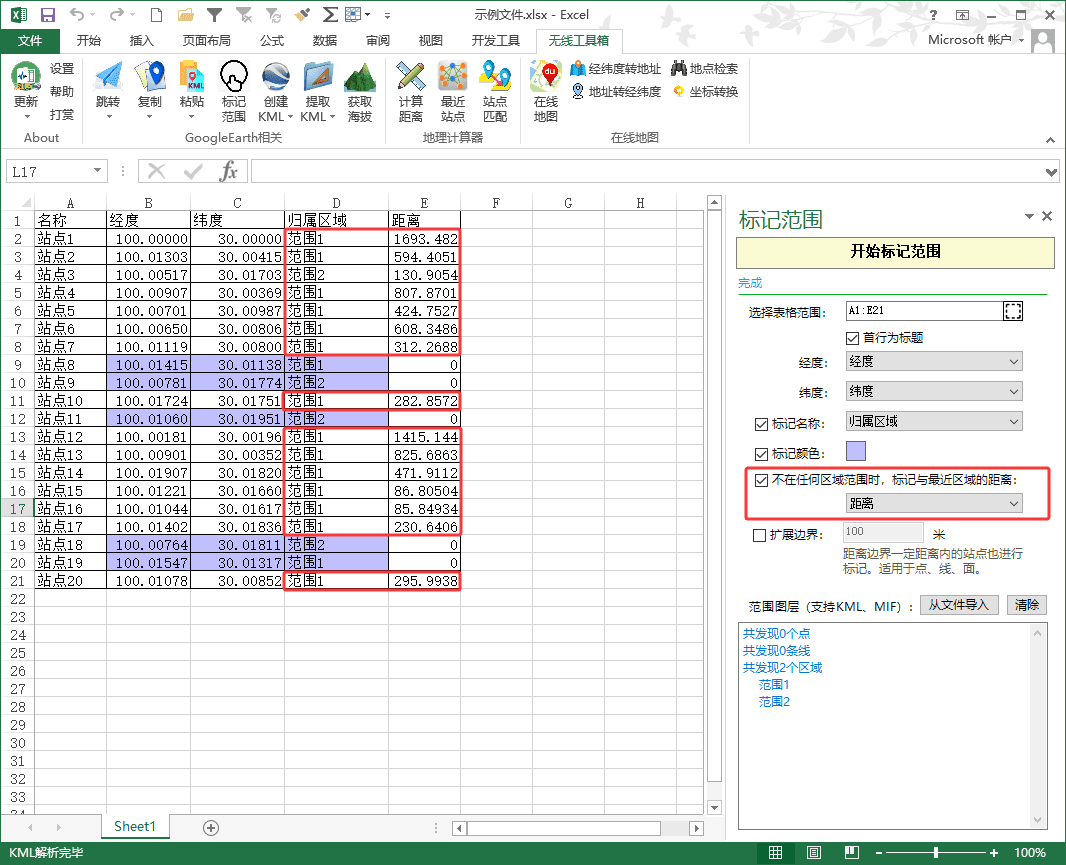Click the 打赏 donate button

[62, 114]
